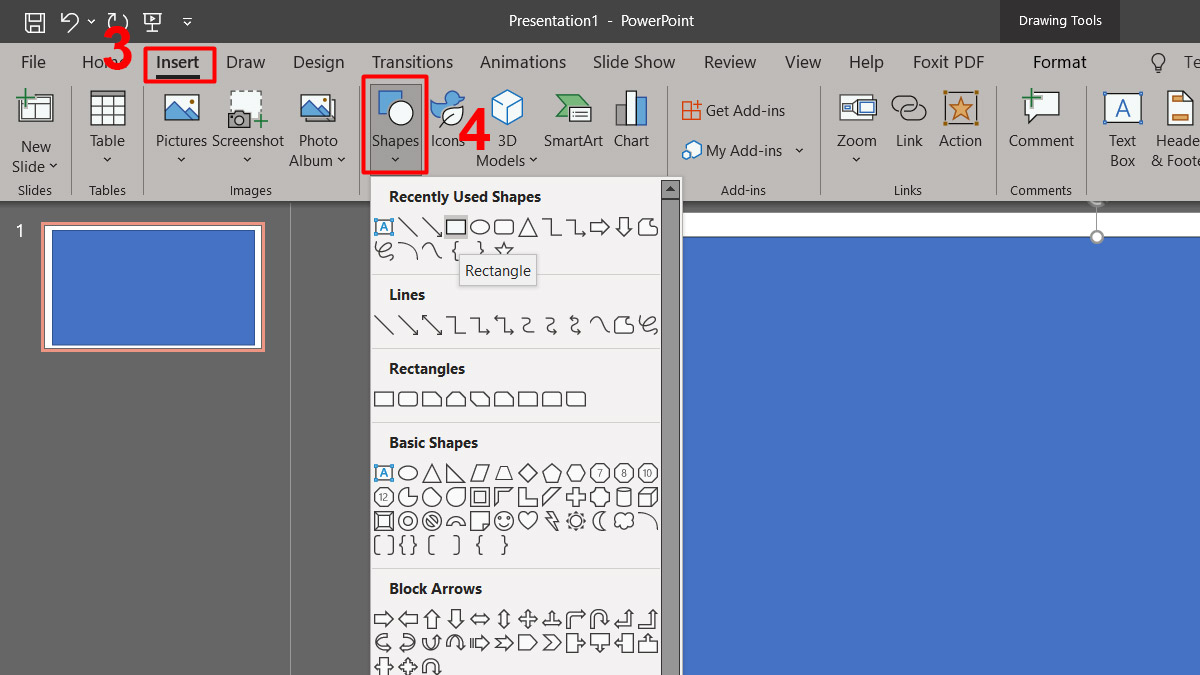The height and width of the screenshot is (675, 1200).
Task: Open the Drawing Tools Format tab
Action: tap(1059, 62)
